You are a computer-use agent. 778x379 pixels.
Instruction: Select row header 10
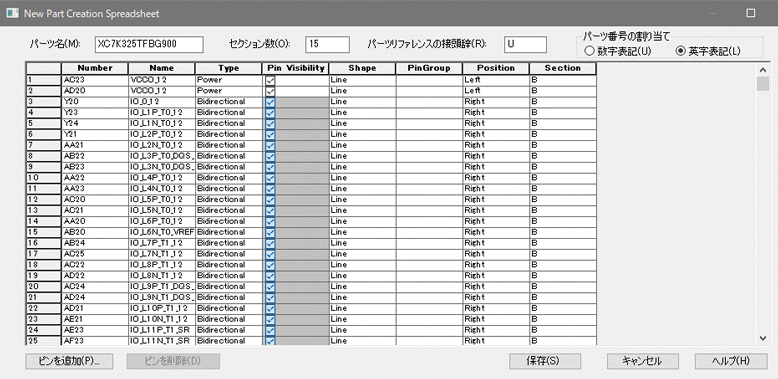pos(44,178)
